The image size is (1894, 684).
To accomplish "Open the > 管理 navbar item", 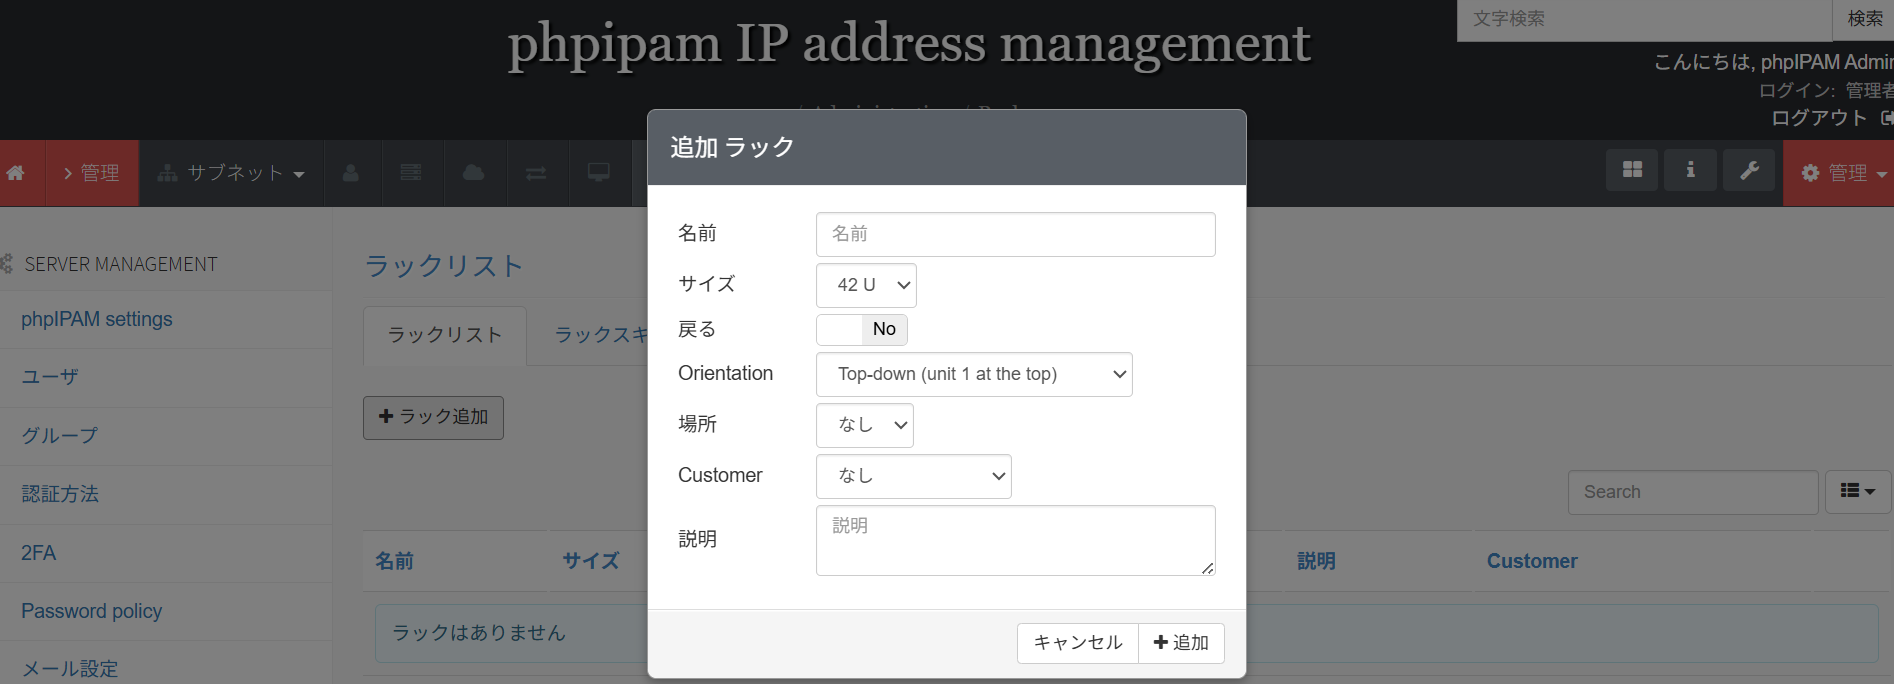I will pos(92,173).
